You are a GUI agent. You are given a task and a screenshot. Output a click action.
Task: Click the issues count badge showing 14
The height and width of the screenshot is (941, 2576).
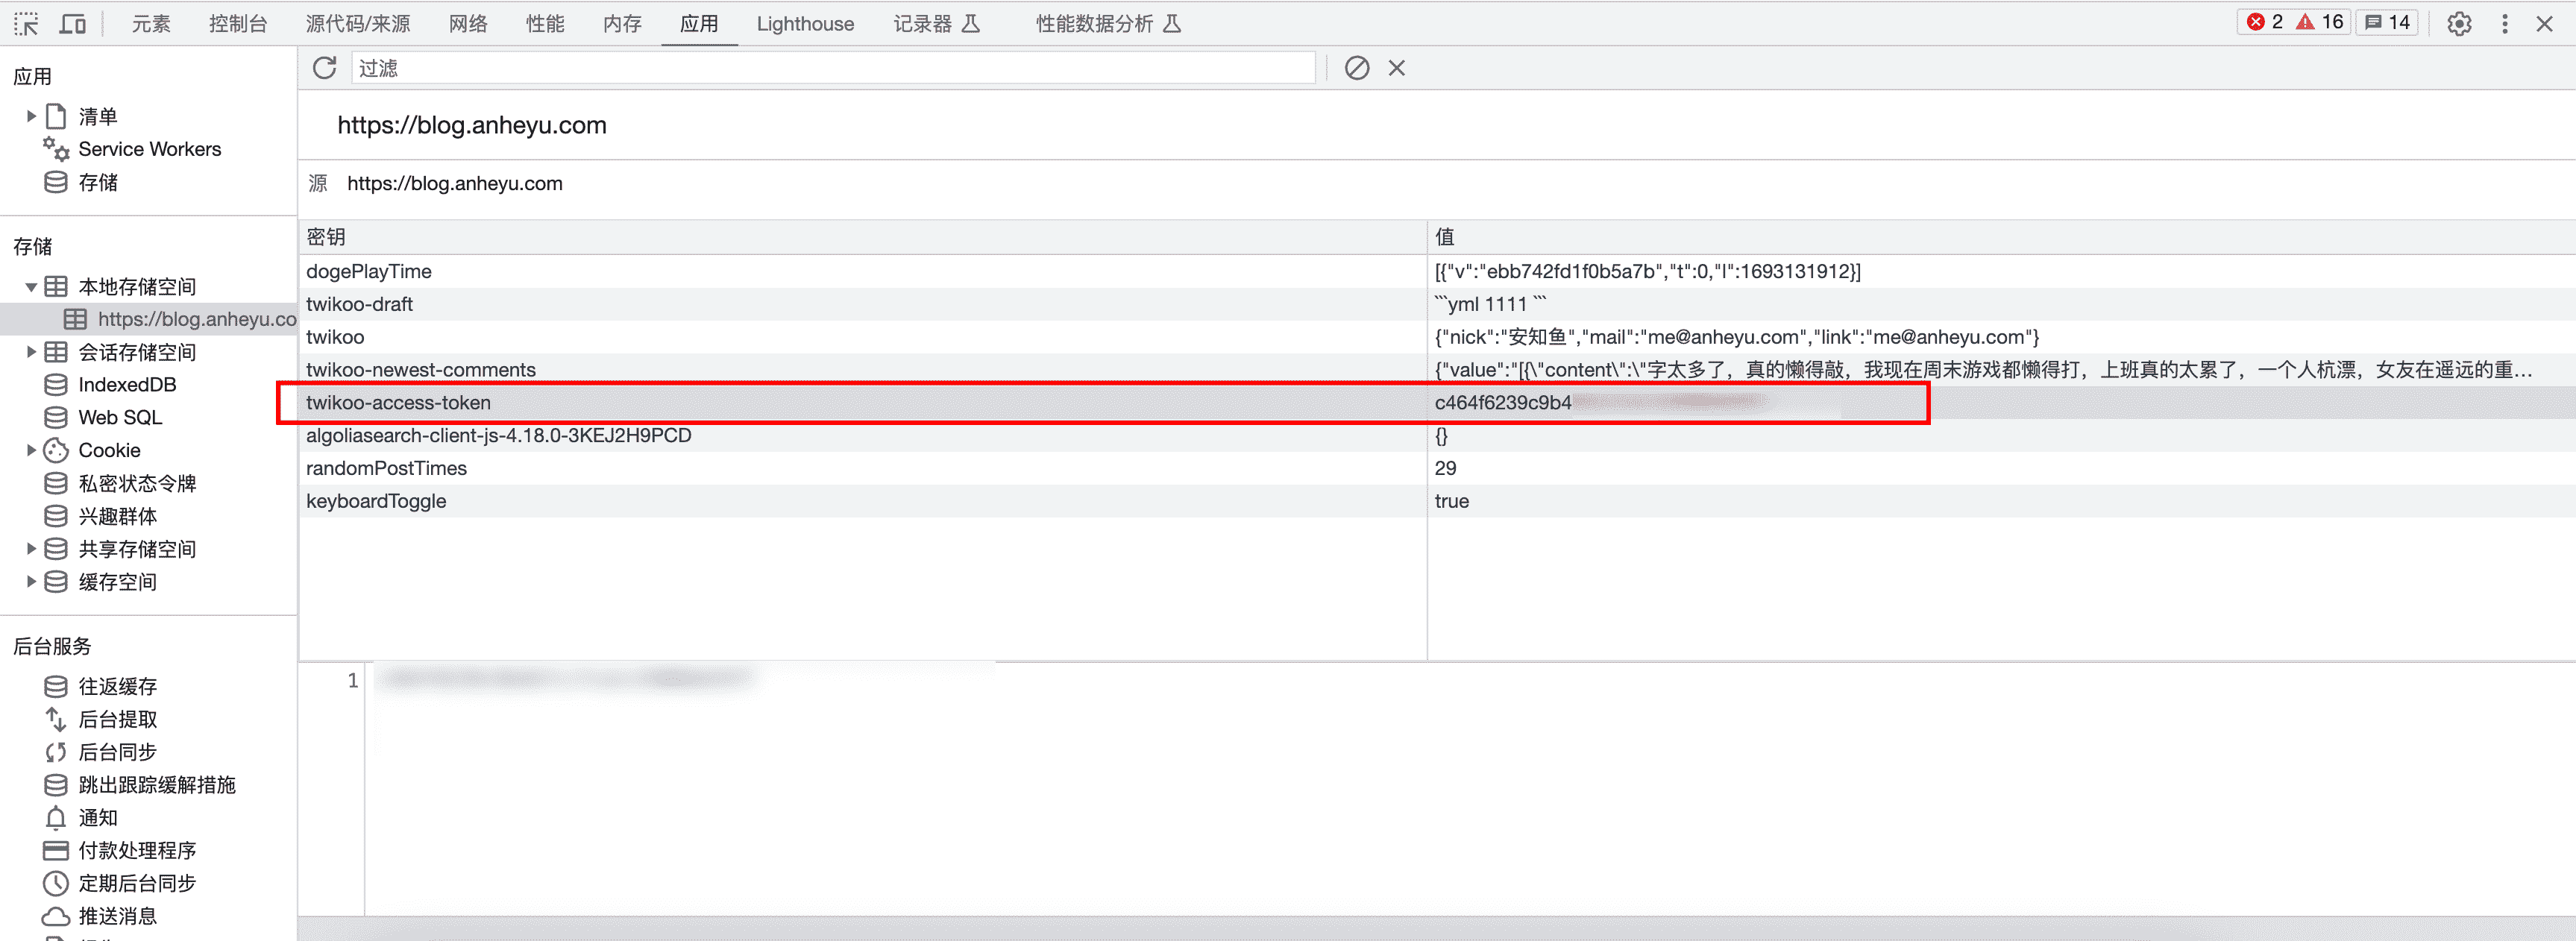coord(2387,22)
